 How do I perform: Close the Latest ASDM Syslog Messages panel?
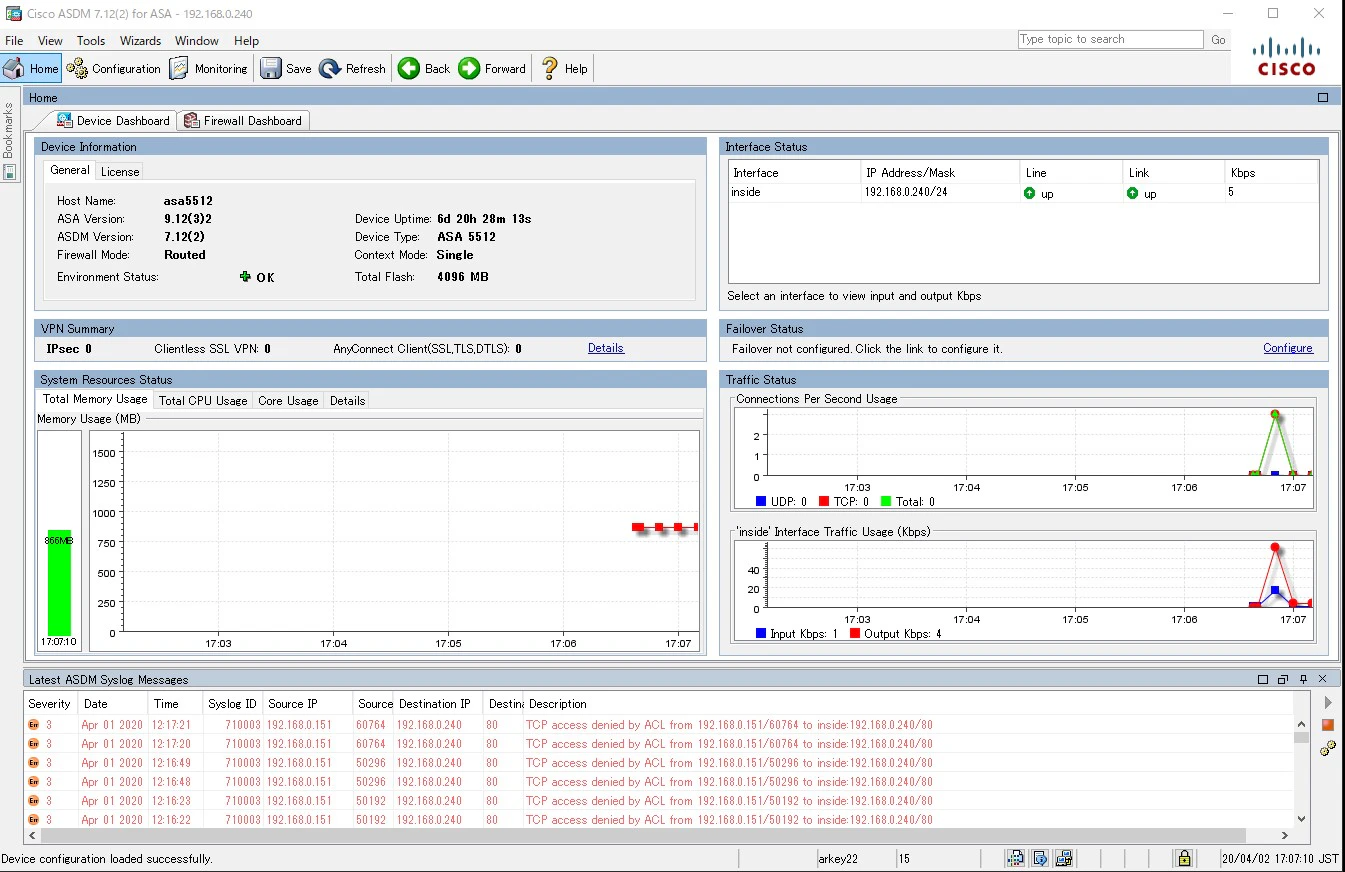click(x=1322, y=680)
